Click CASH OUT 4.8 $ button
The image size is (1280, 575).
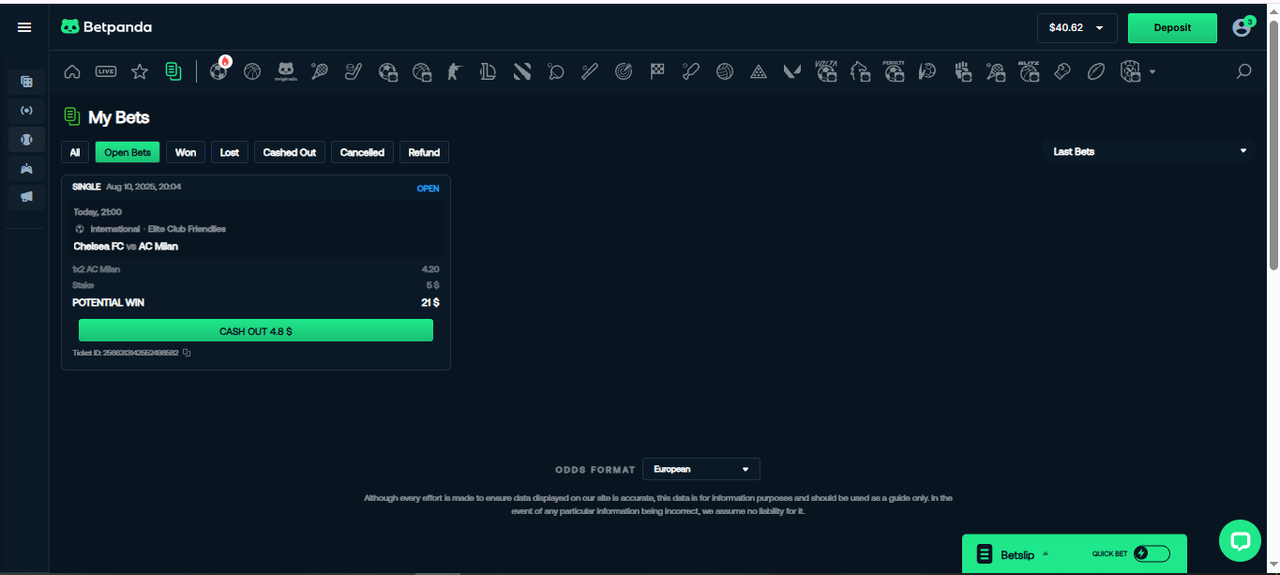coord(256,331)
